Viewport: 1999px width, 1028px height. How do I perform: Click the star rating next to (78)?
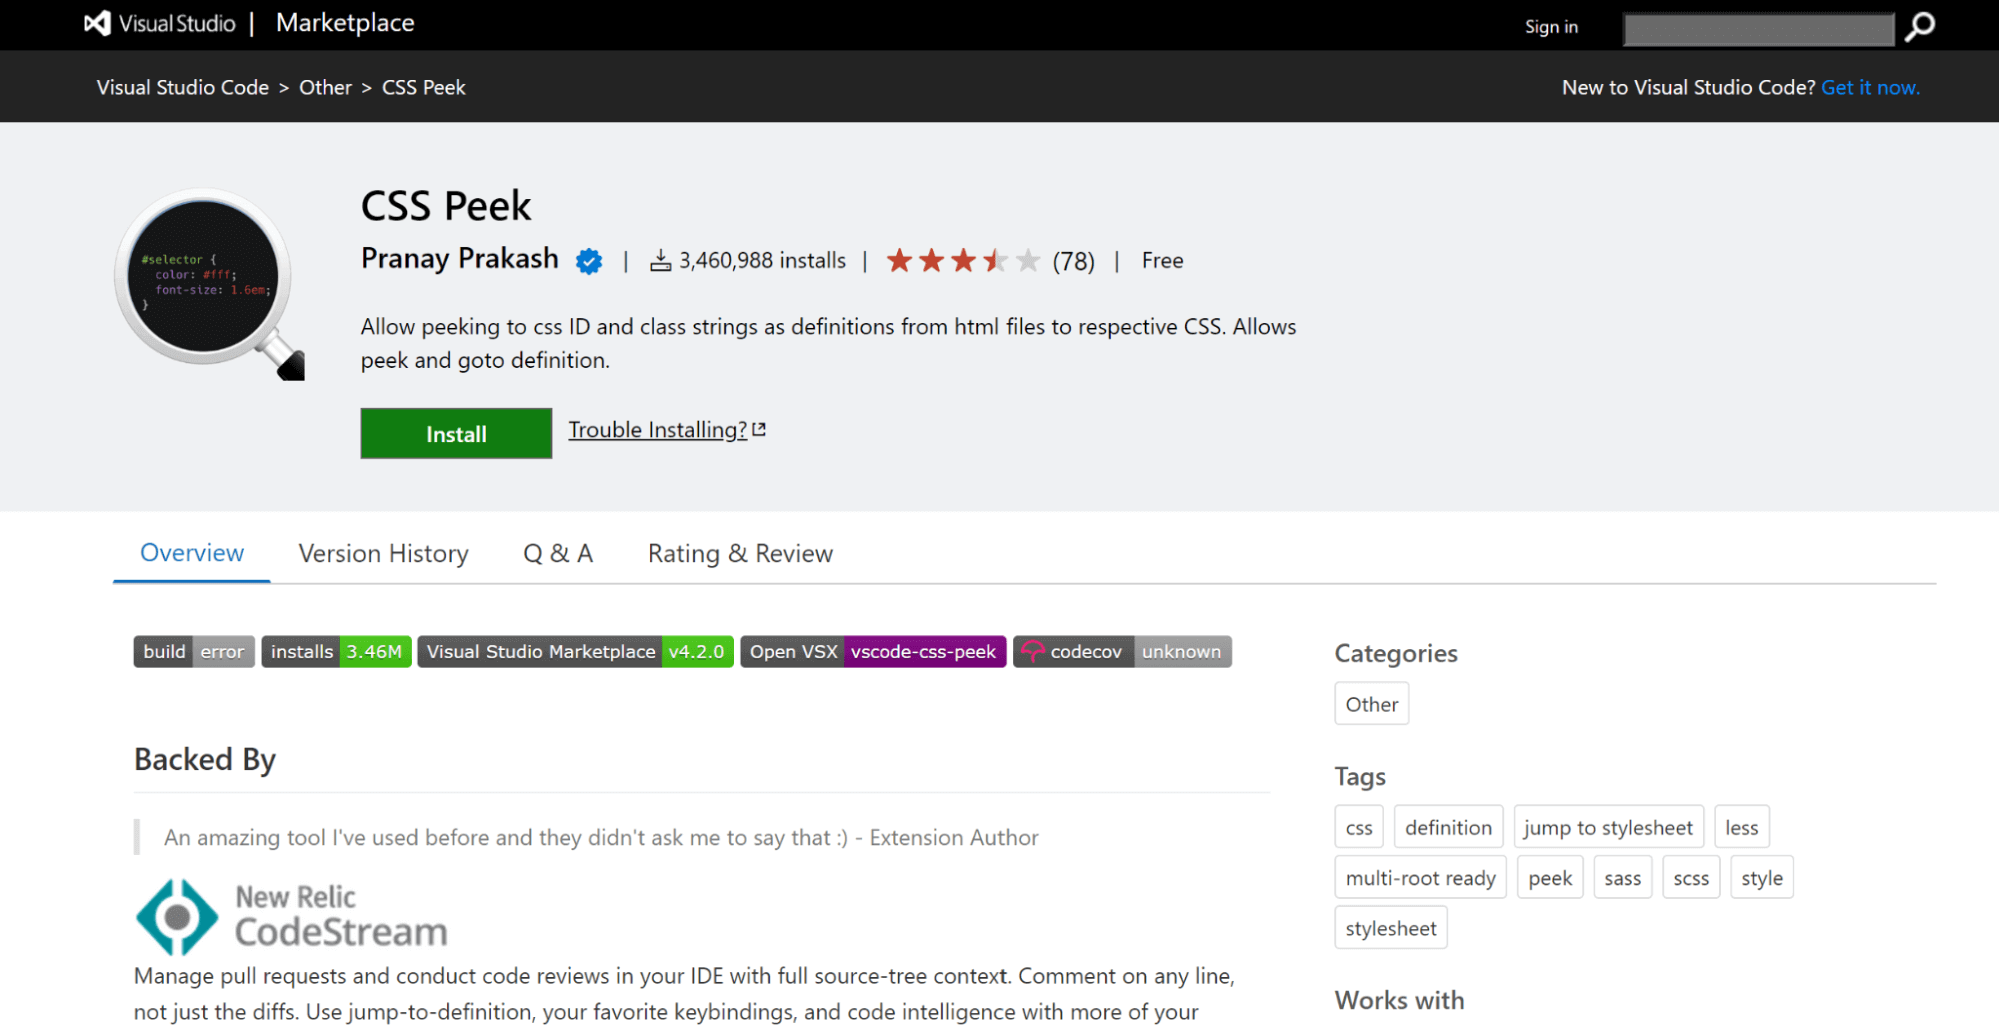coord(962,260)
